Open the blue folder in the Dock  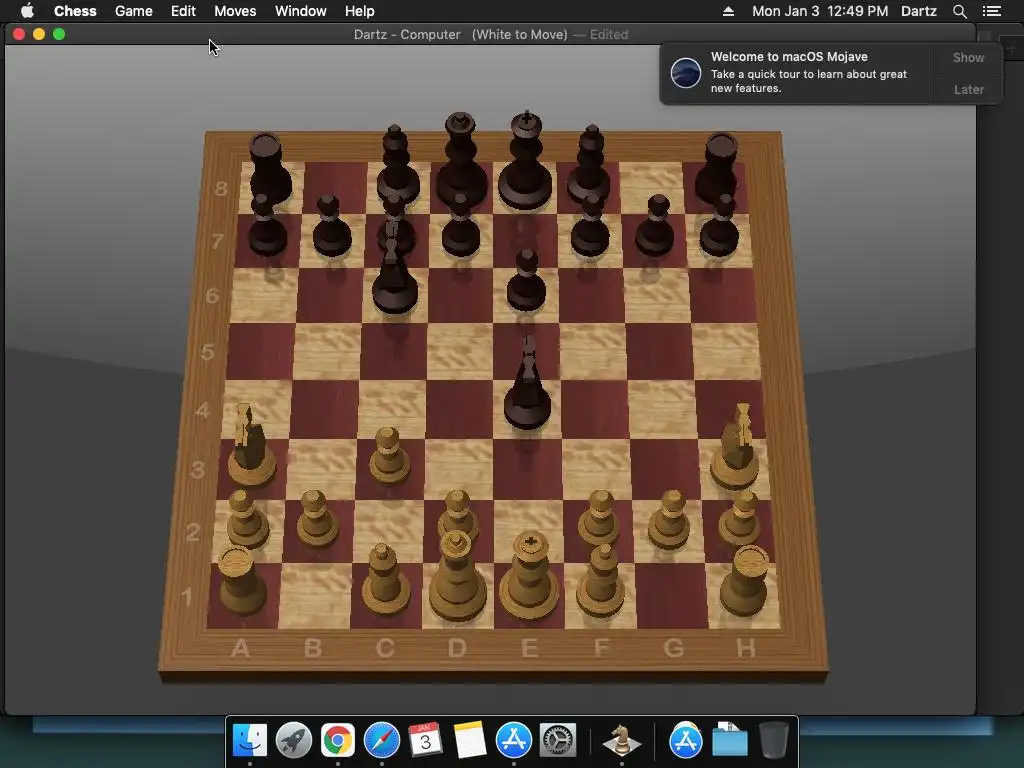[729, 741]
